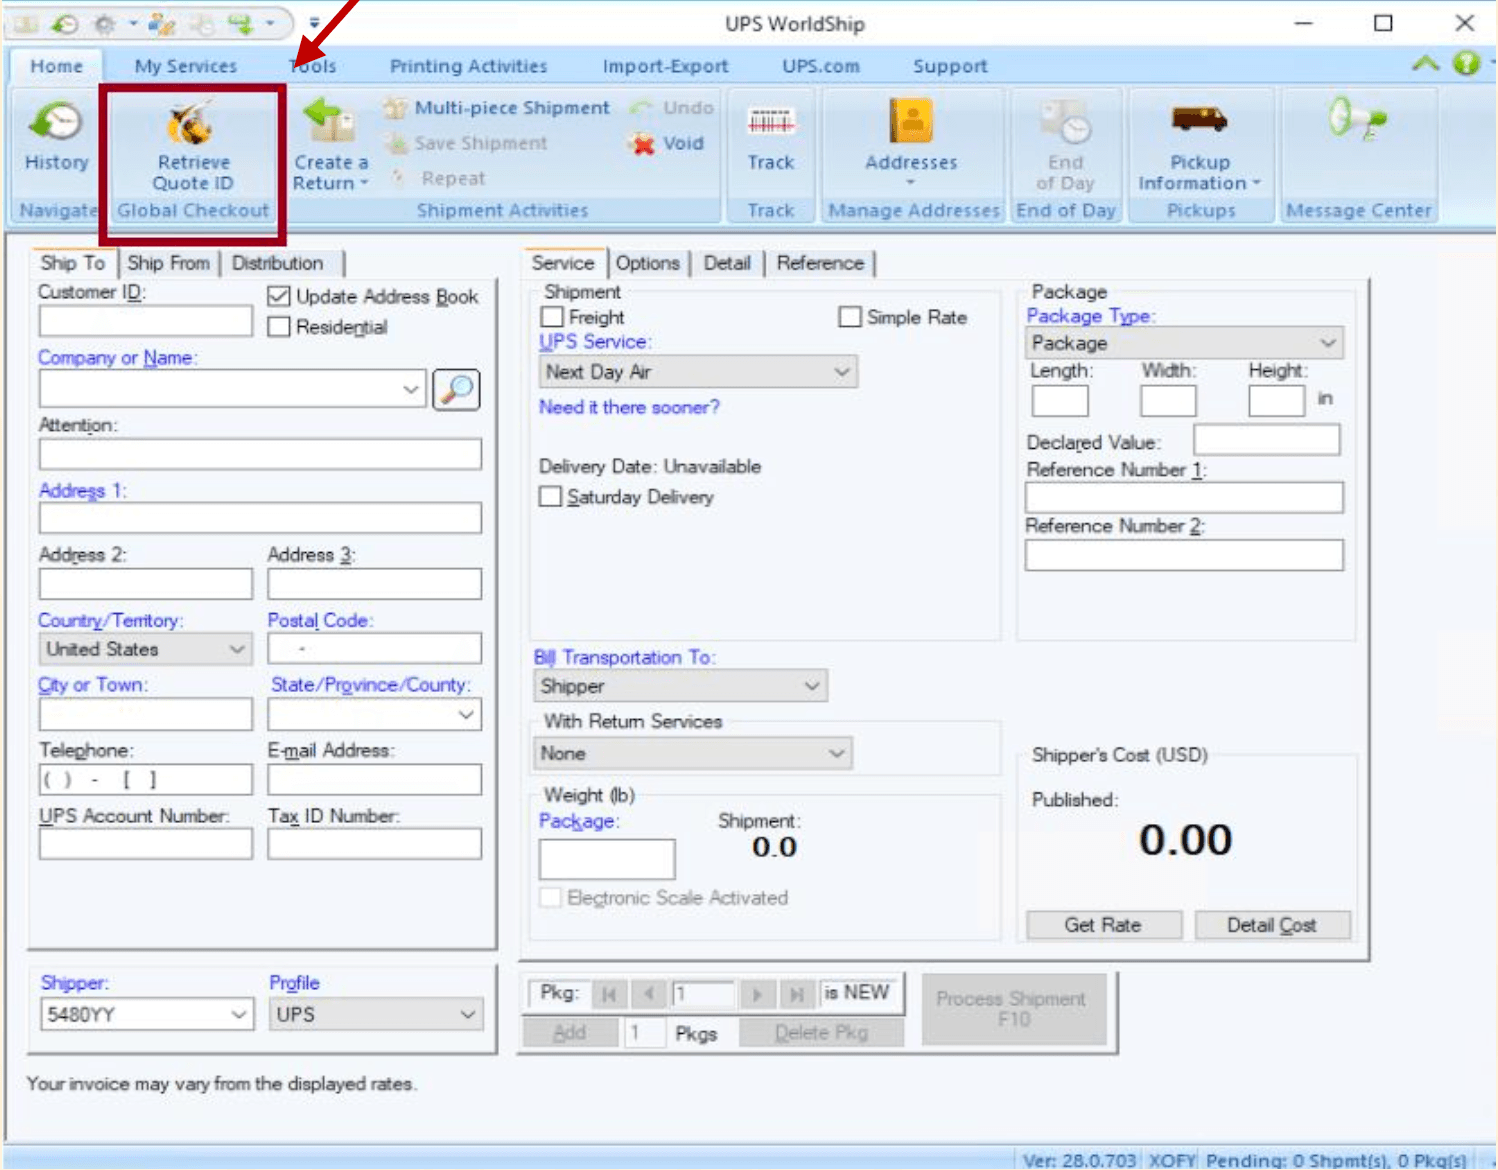This screenshot has width=1498, height=1170.
Task: Click the Reference Number 1 field
Action: tap(1184, 497)
